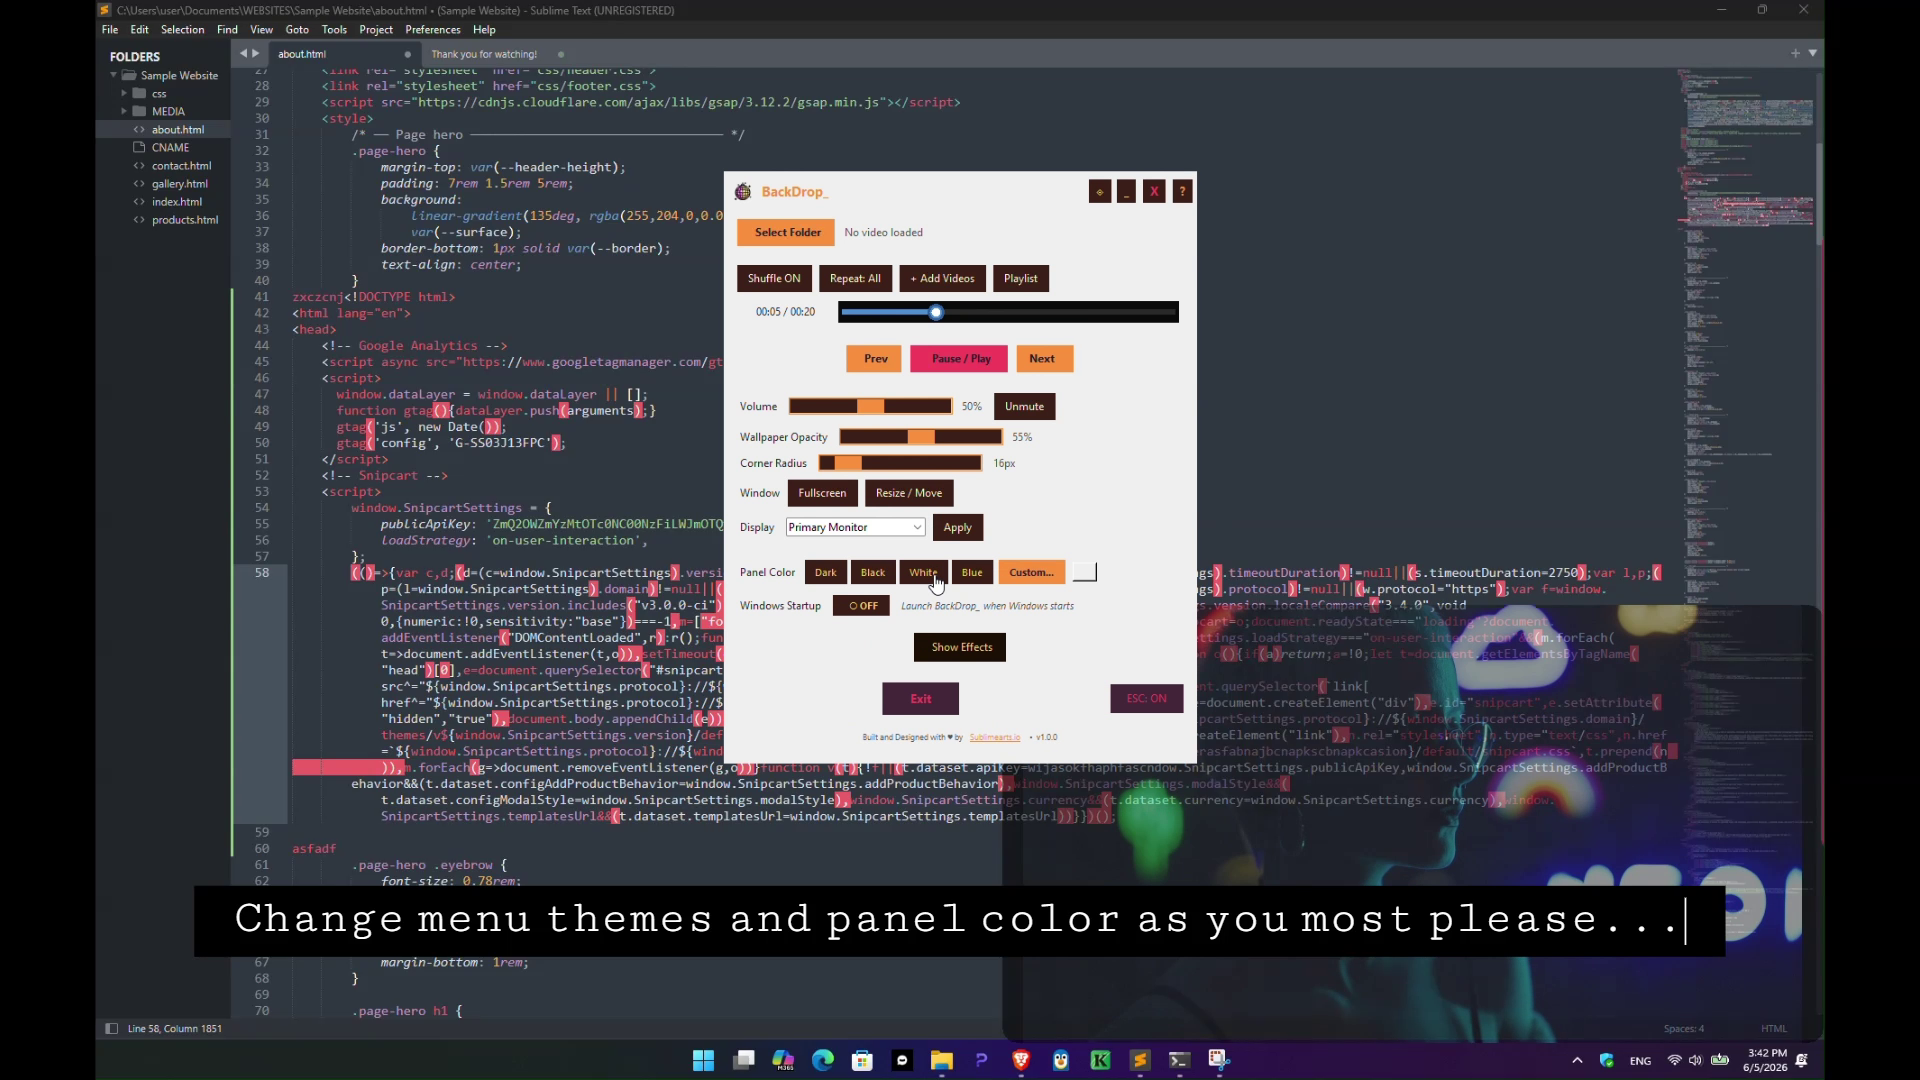
Task: Open Sublime tab list dropdown arrow
Action: coord(1813,53)
